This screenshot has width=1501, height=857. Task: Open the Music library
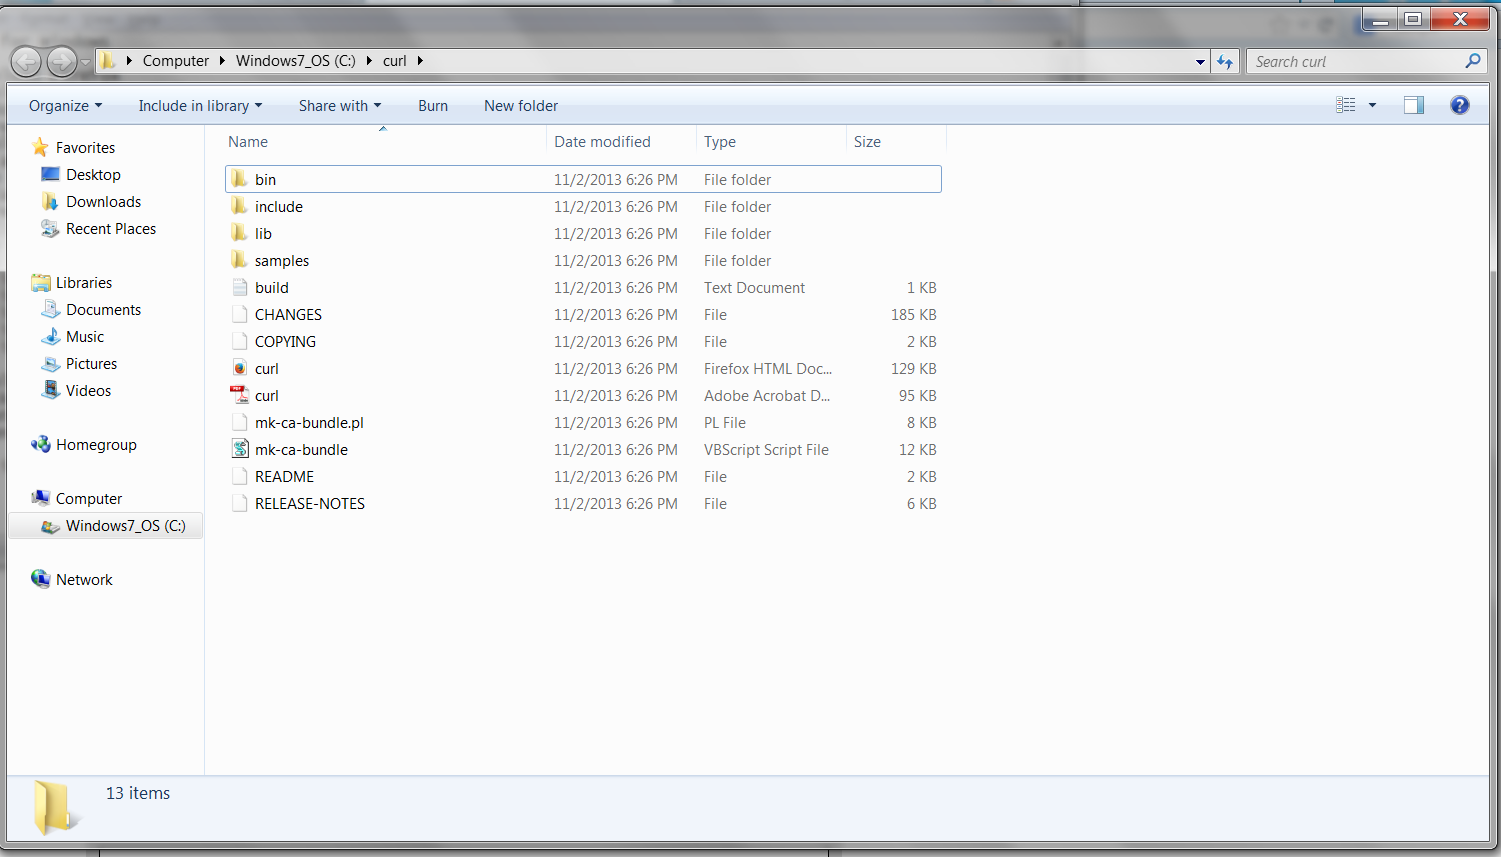(85, 336)
